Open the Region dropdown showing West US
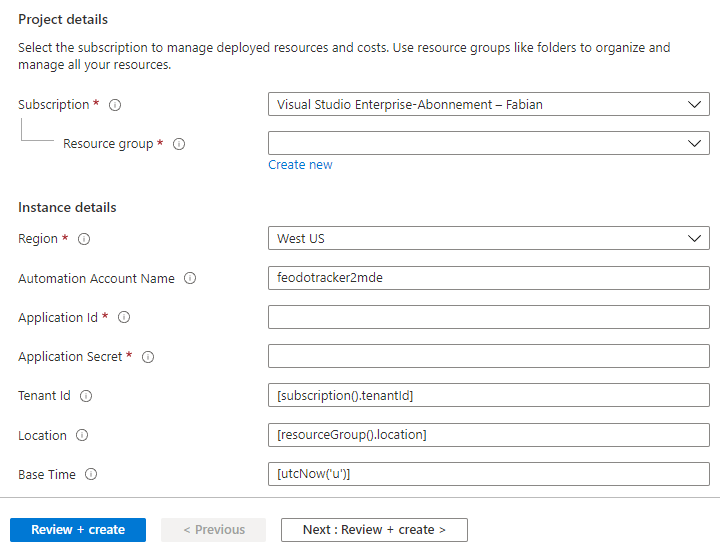 coord(488,239)
